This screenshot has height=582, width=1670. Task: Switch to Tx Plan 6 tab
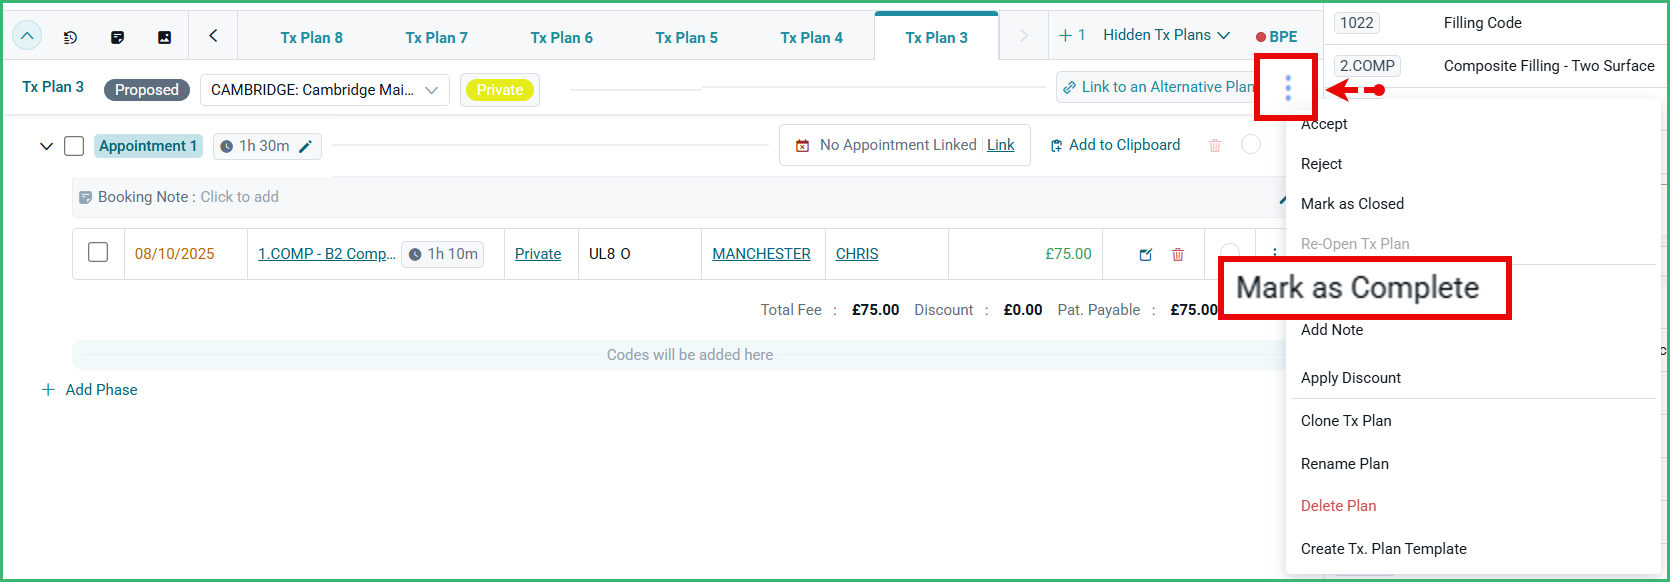tap(561, 37)
